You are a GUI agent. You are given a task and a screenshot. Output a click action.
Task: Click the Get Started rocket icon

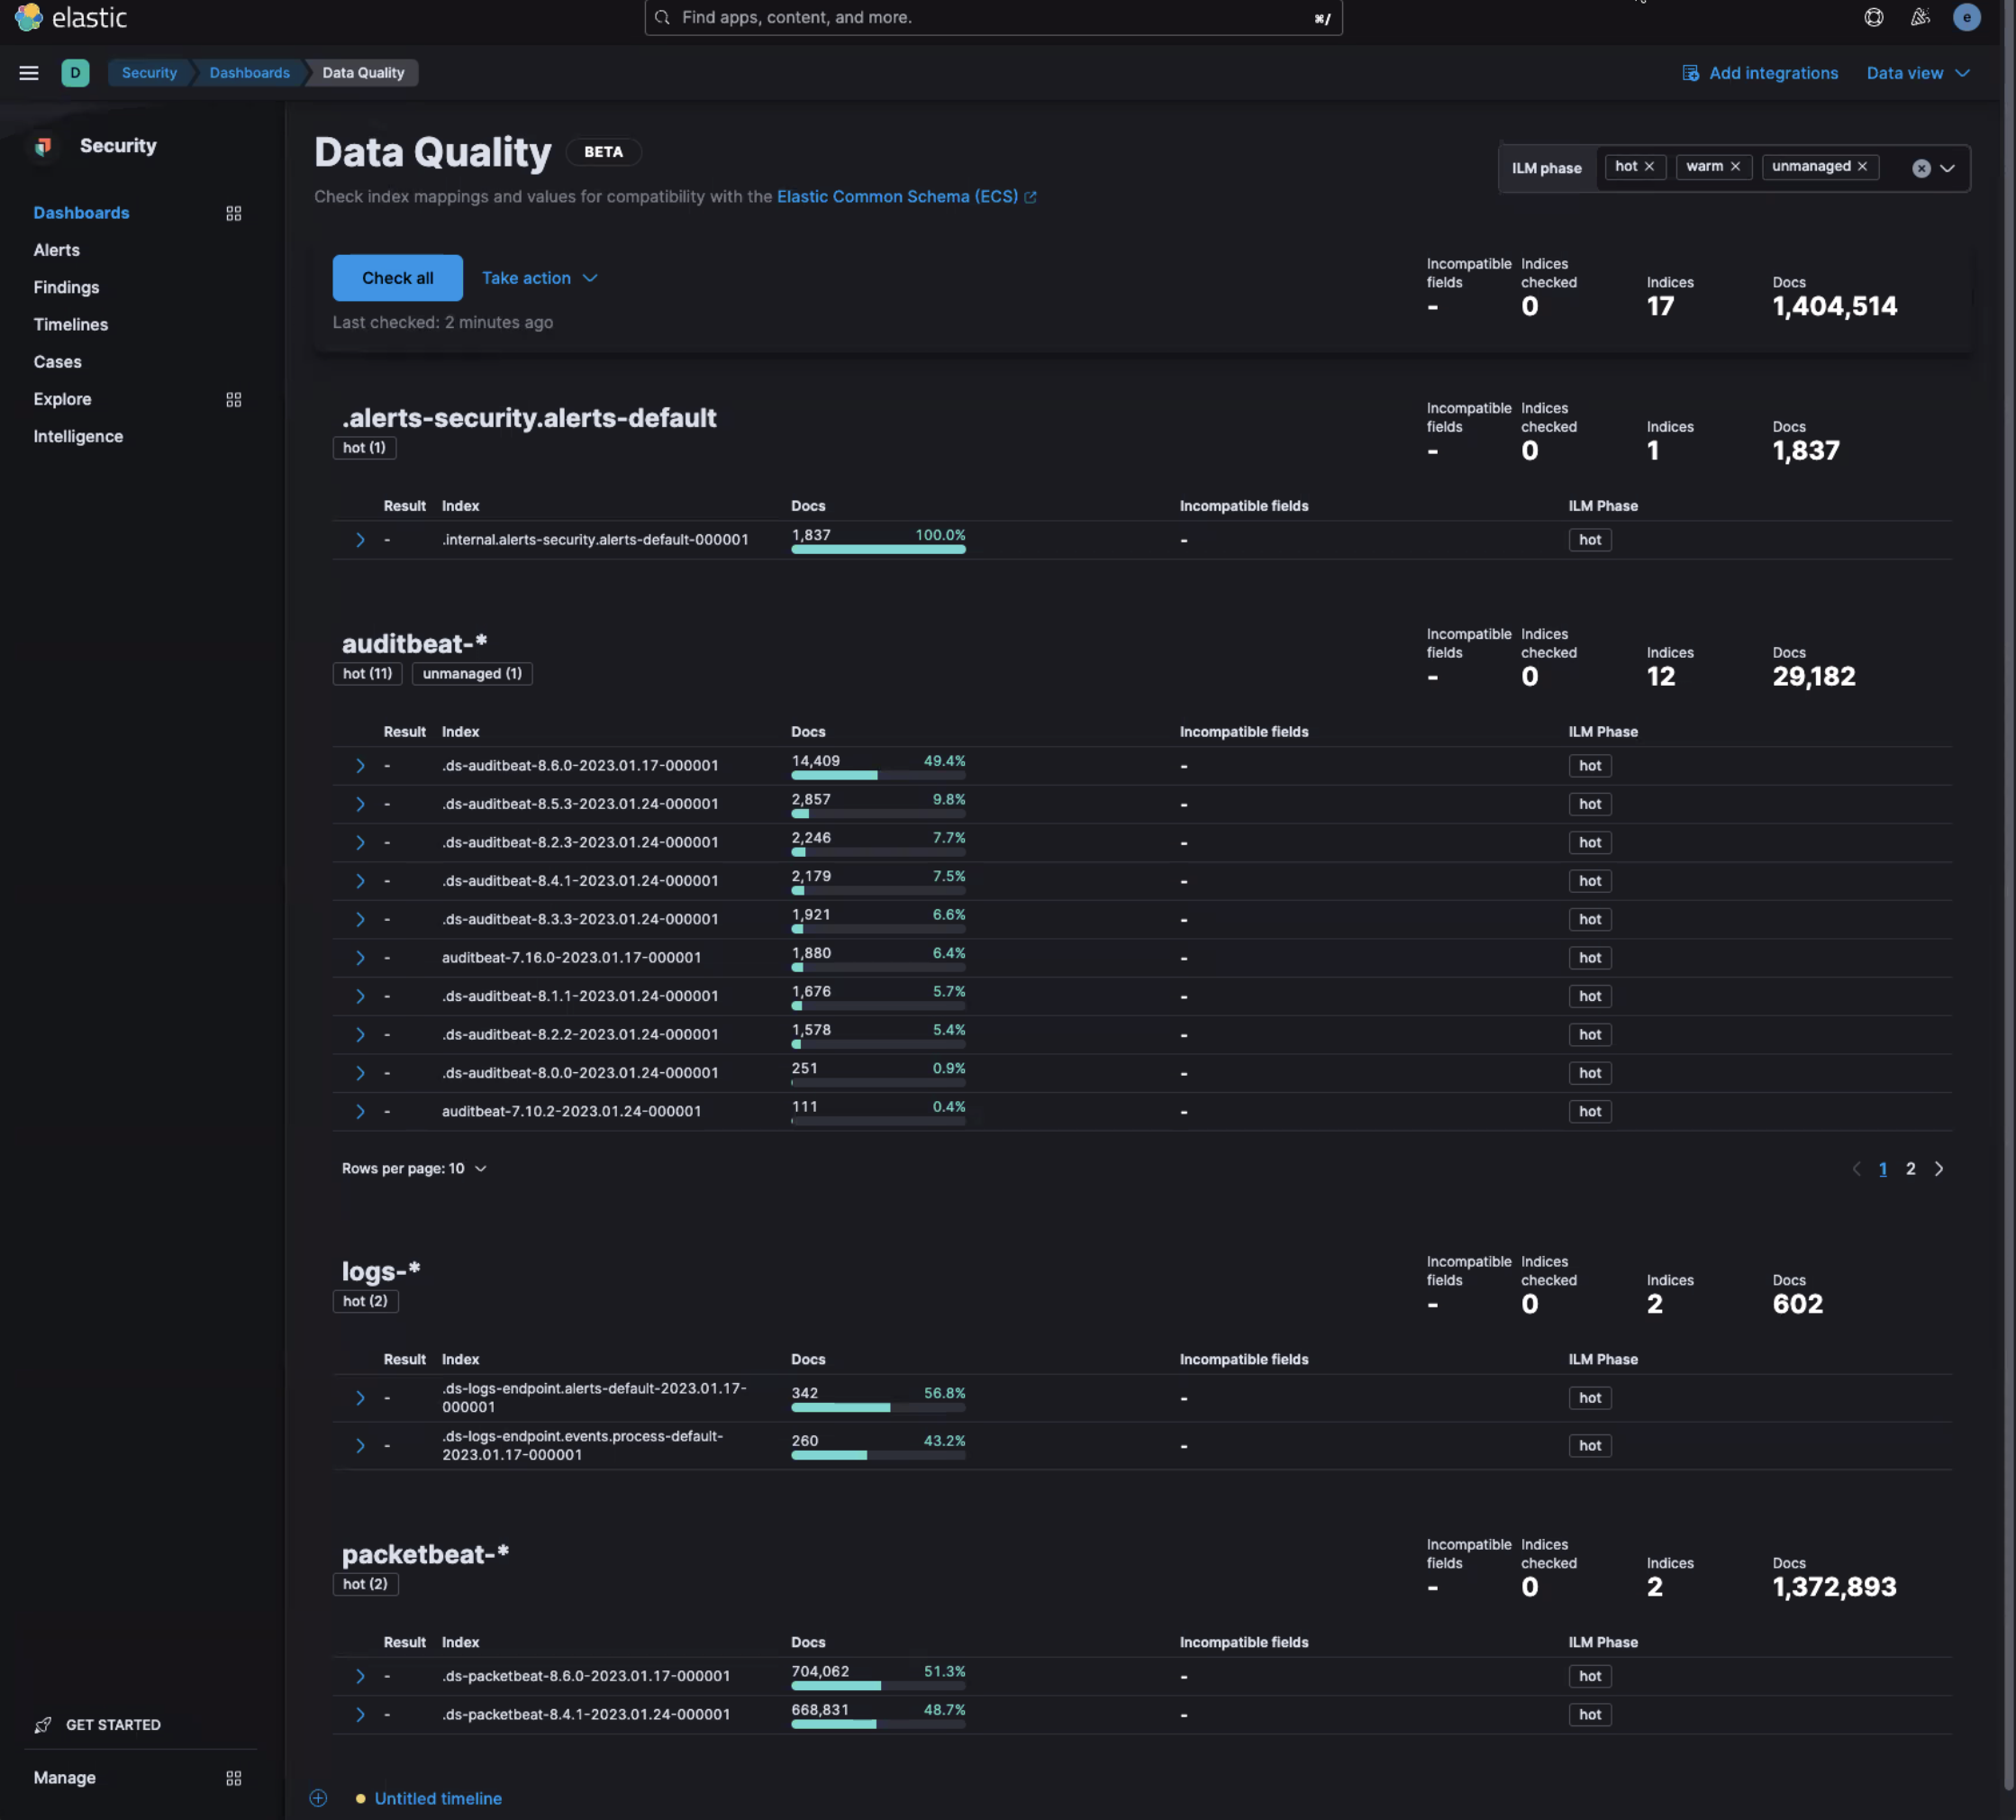click(43, 1725)
